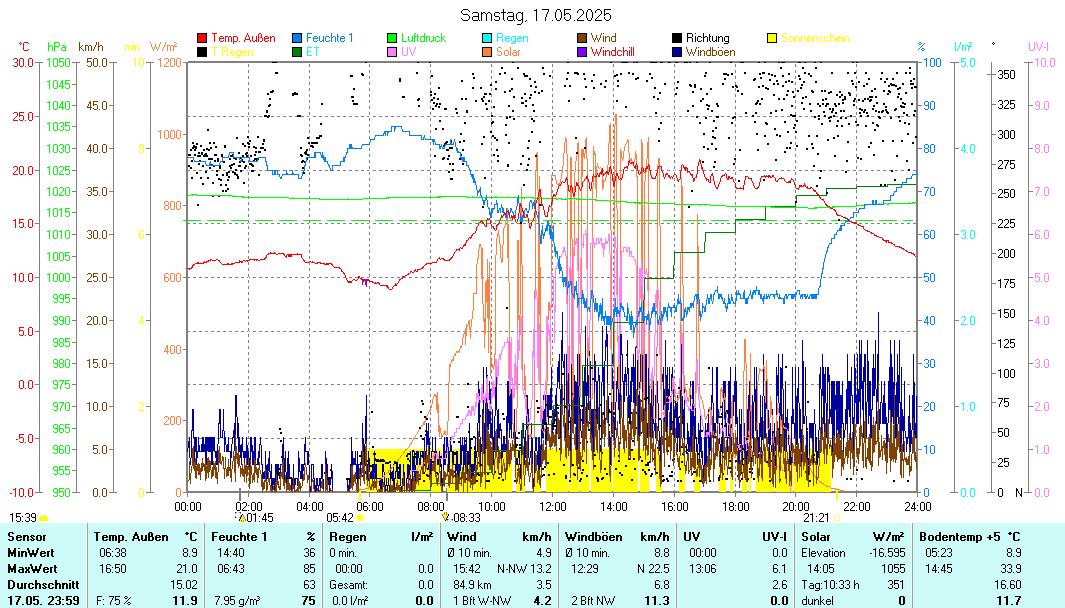
Task: Click the Richtung legend label
Action: tap(707, 38)
